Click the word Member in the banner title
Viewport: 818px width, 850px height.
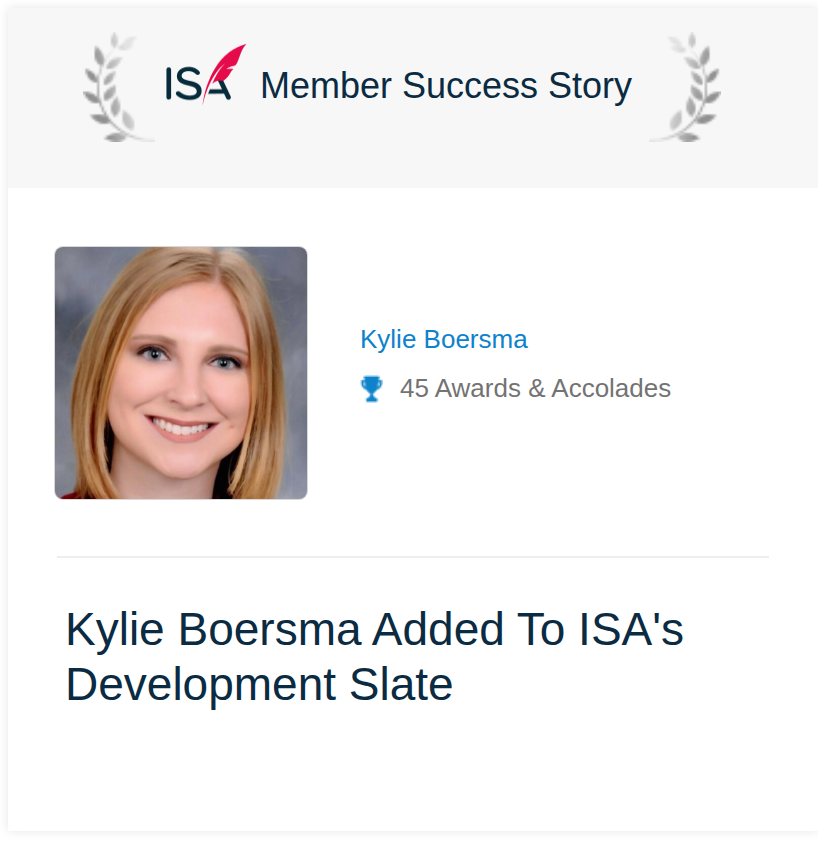326,86
